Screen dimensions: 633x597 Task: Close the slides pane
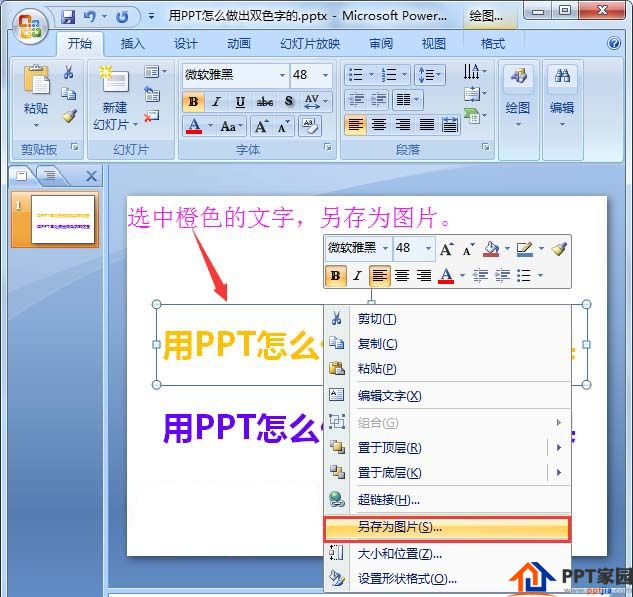click(92, 176)
